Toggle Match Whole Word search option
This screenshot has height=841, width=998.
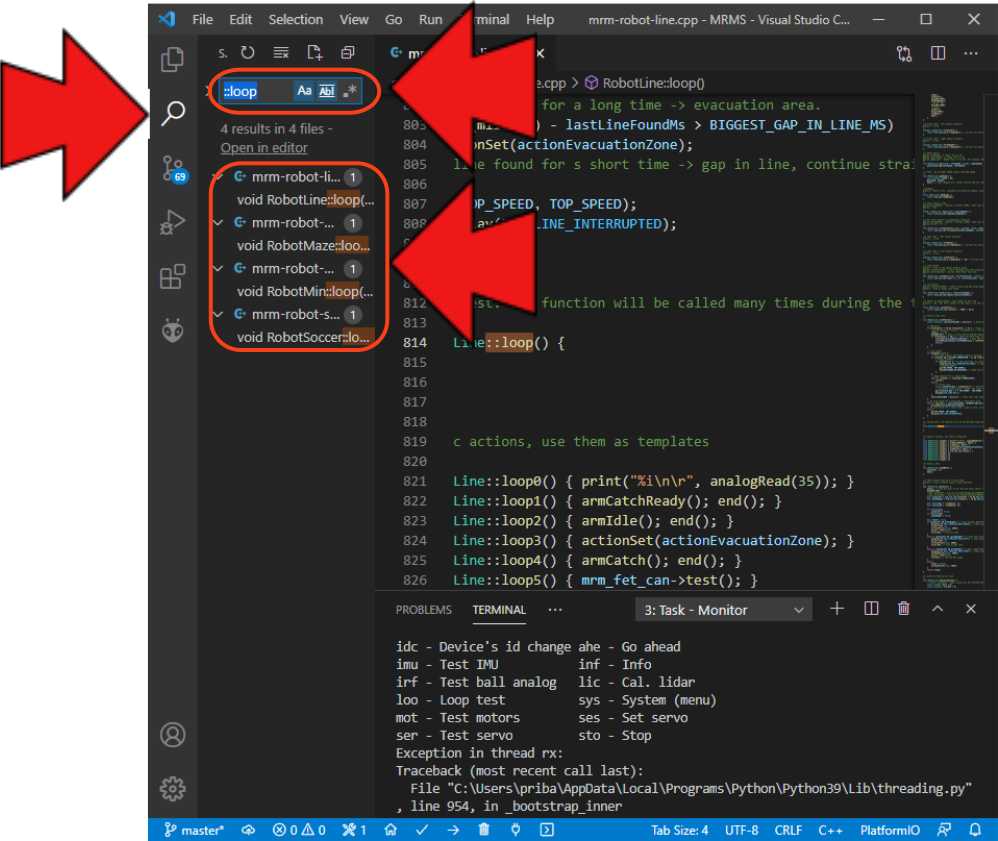pyautogui.click(x=327, y=91)
